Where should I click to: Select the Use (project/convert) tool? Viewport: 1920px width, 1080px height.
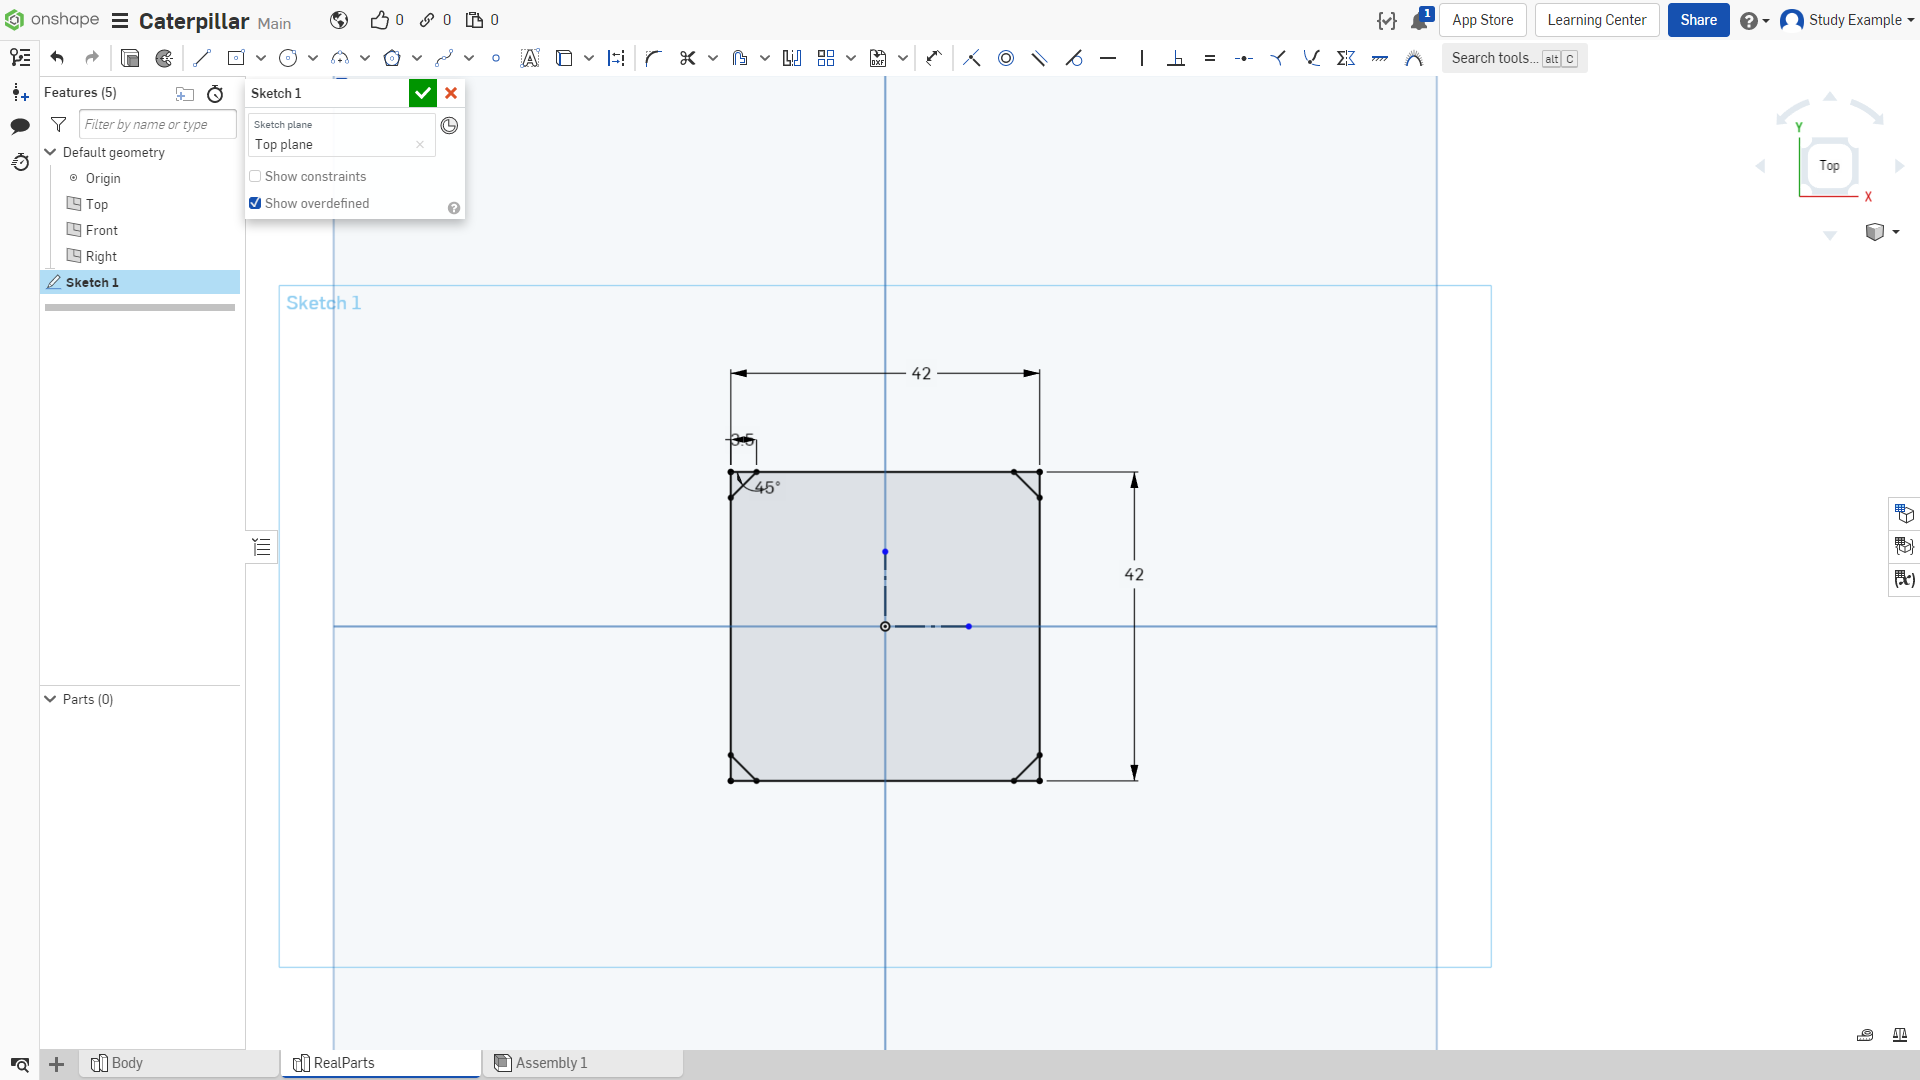564,58
